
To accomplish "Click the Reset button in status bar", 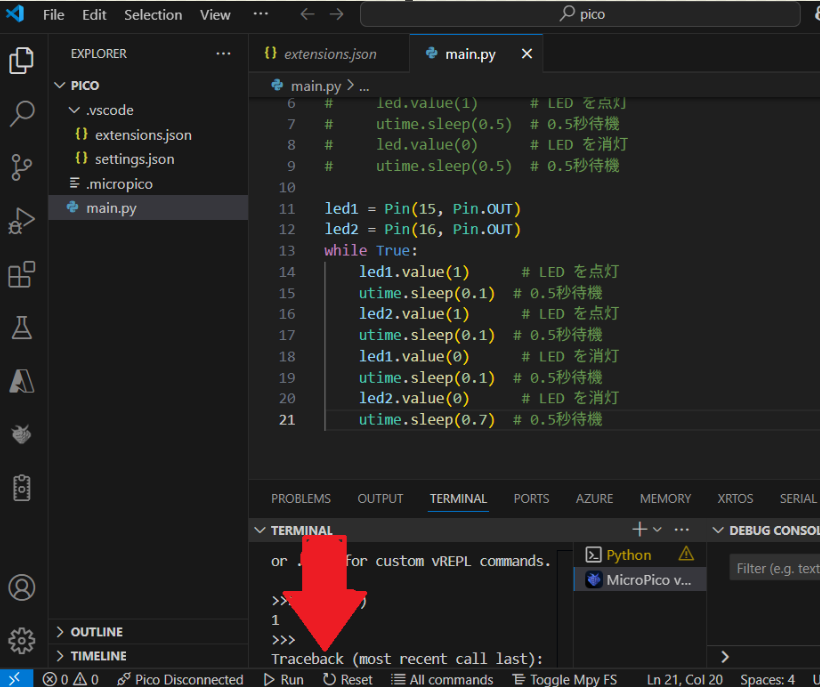I will [348, 679].
